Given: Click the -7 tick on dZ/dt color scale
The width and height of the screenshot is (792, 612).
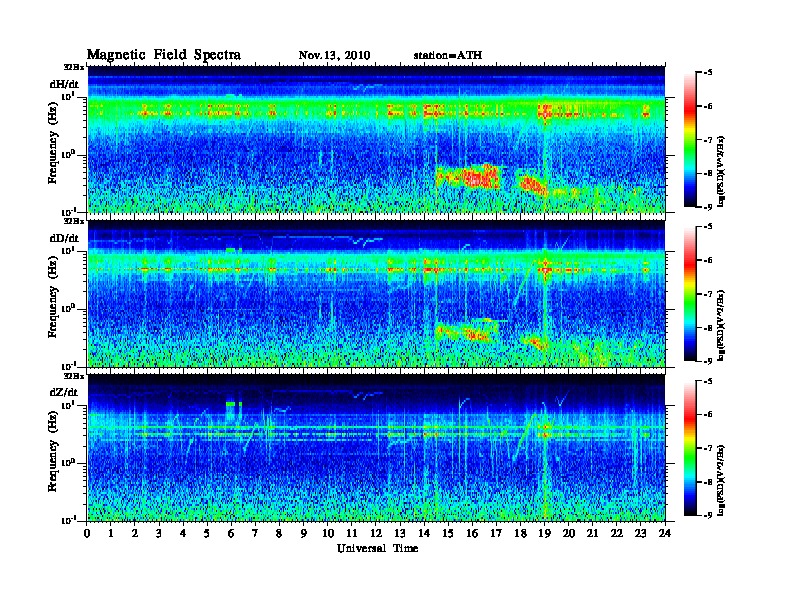Looking at the screenshot, I should tap(708, 448).
